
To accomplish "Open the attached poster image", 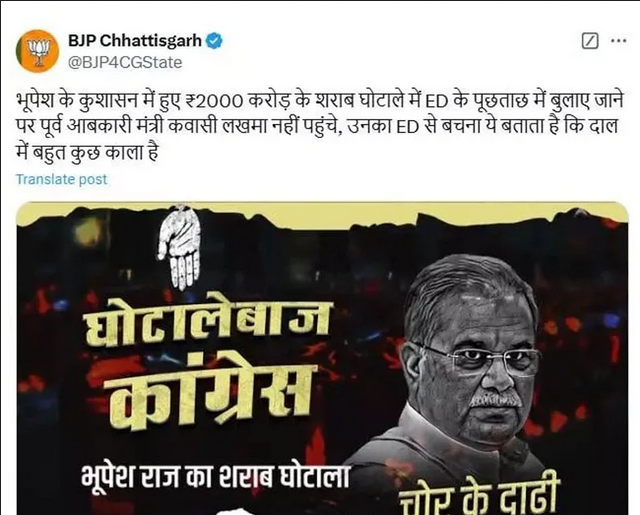I will [x=322, y=358].
